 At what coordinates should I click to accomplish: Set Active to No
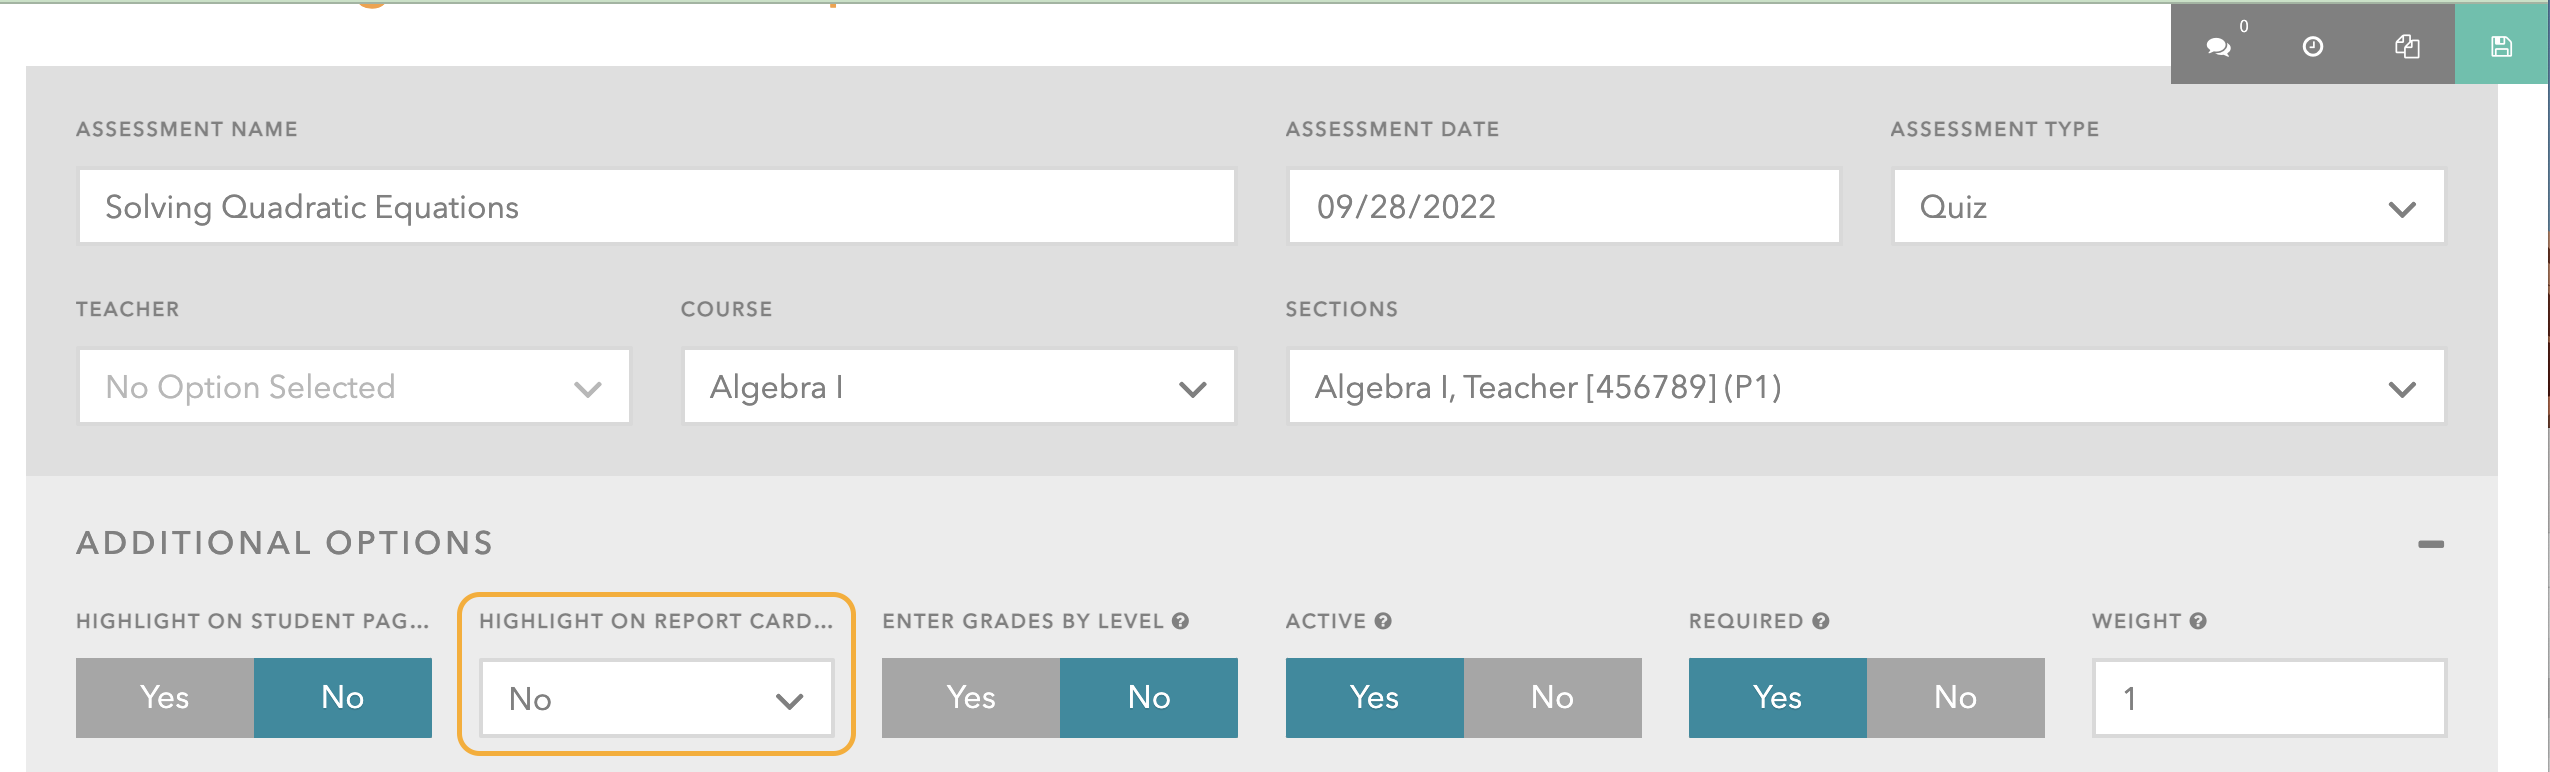1552,698
